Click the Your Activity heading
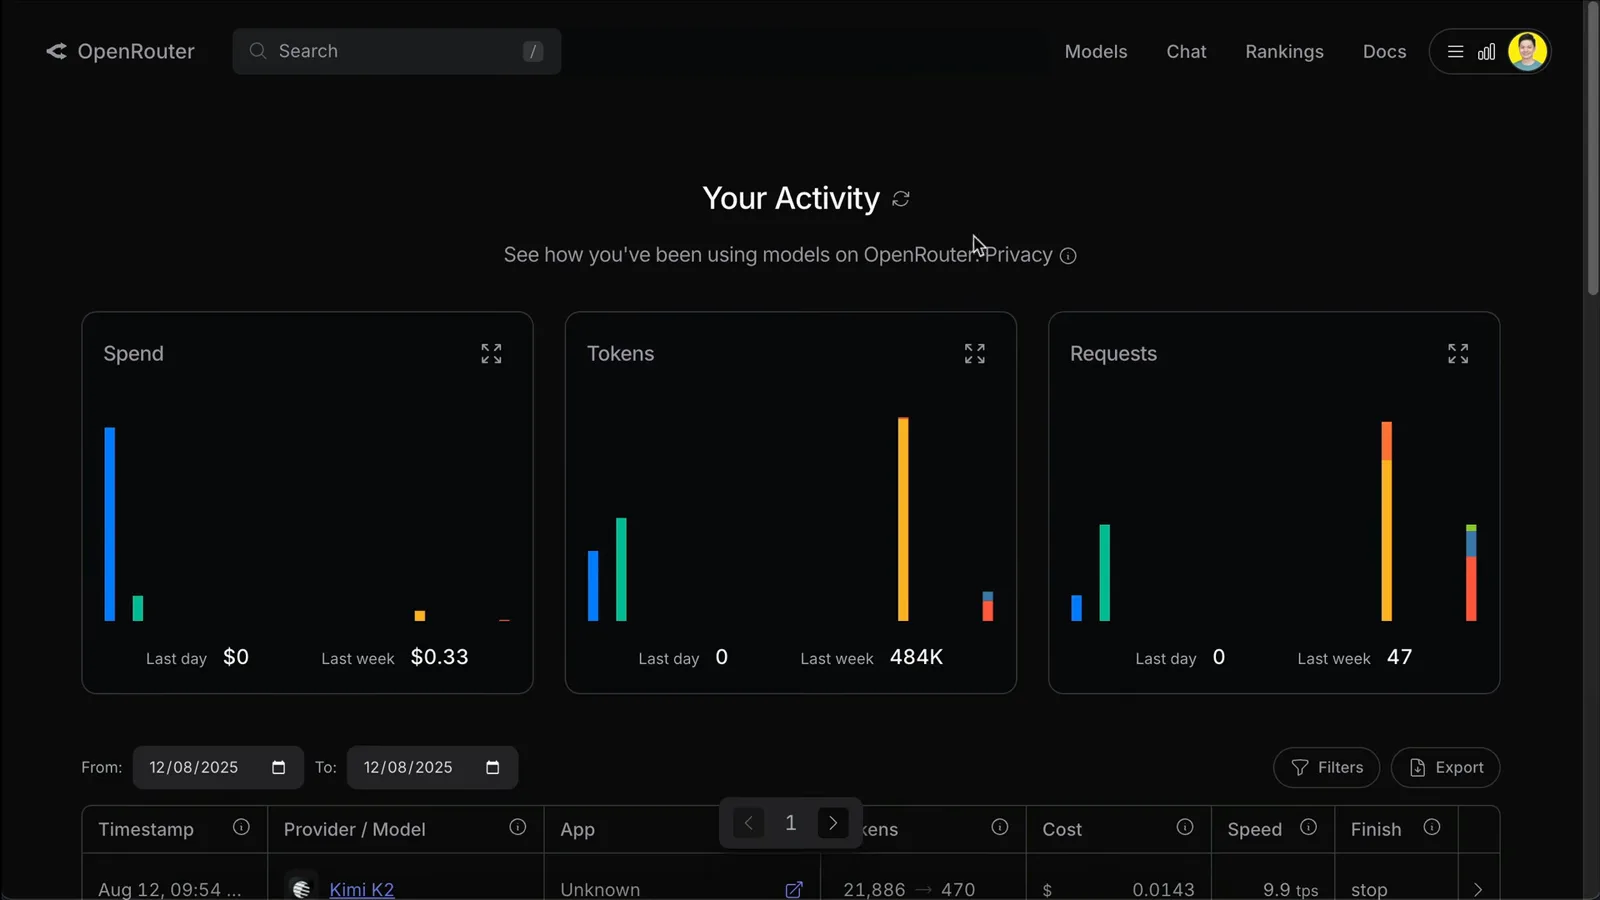Image resolution: width=1600 pixels, height=900 pixels. (791, 198)
